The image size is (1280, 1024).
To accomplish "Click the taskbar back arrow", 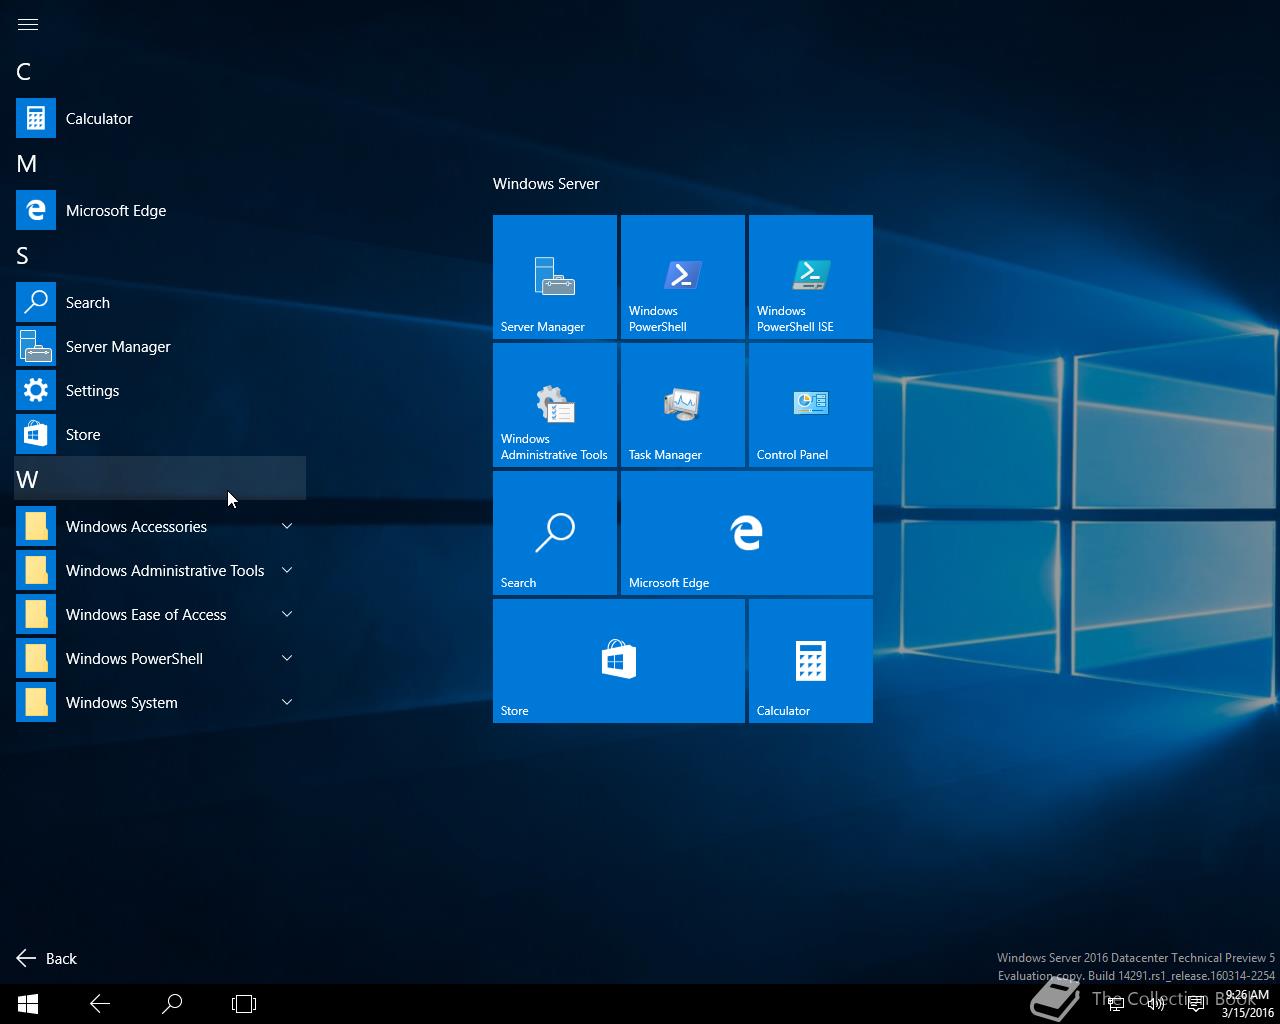I will [x=100, y=1004].
